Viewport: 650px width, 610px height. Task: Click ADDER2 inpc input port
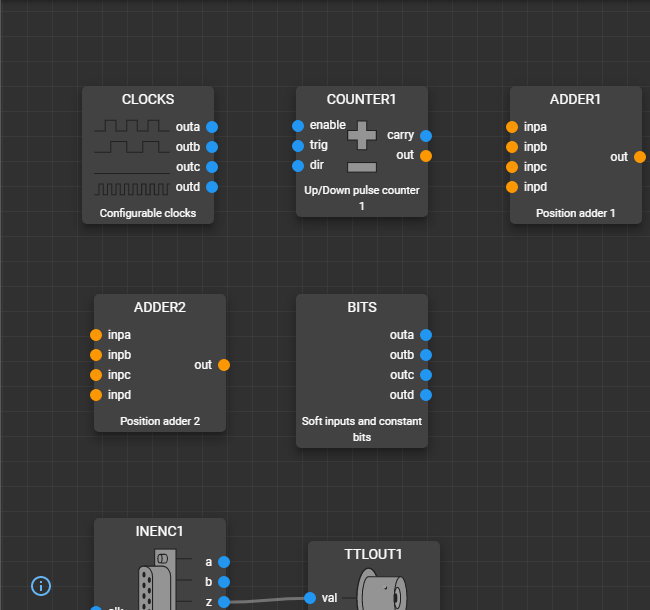(96, 375)
